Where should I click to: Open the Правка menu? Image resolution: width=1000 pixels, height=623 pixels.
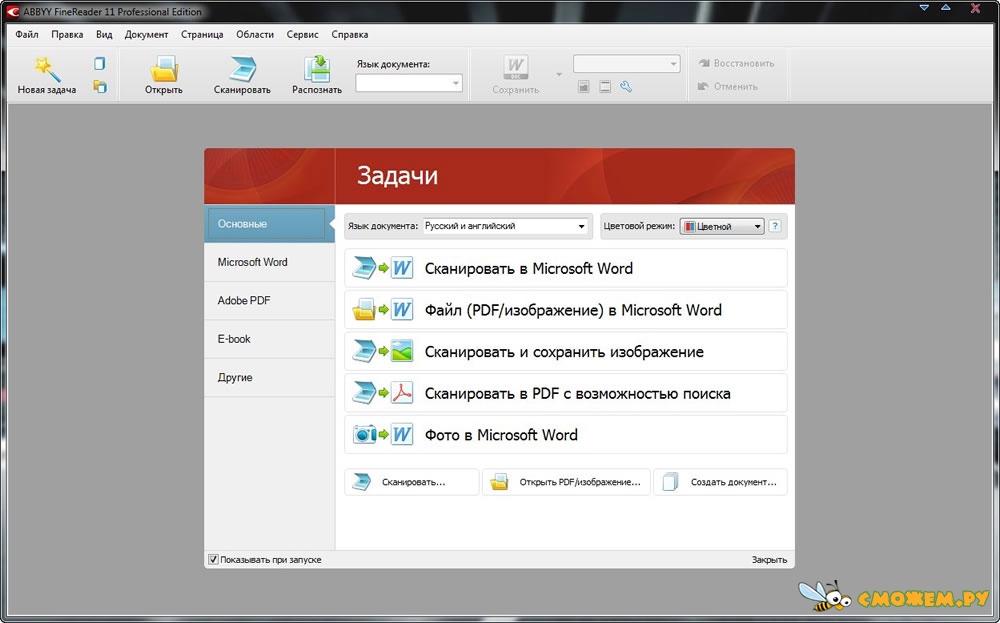point(67,34)
